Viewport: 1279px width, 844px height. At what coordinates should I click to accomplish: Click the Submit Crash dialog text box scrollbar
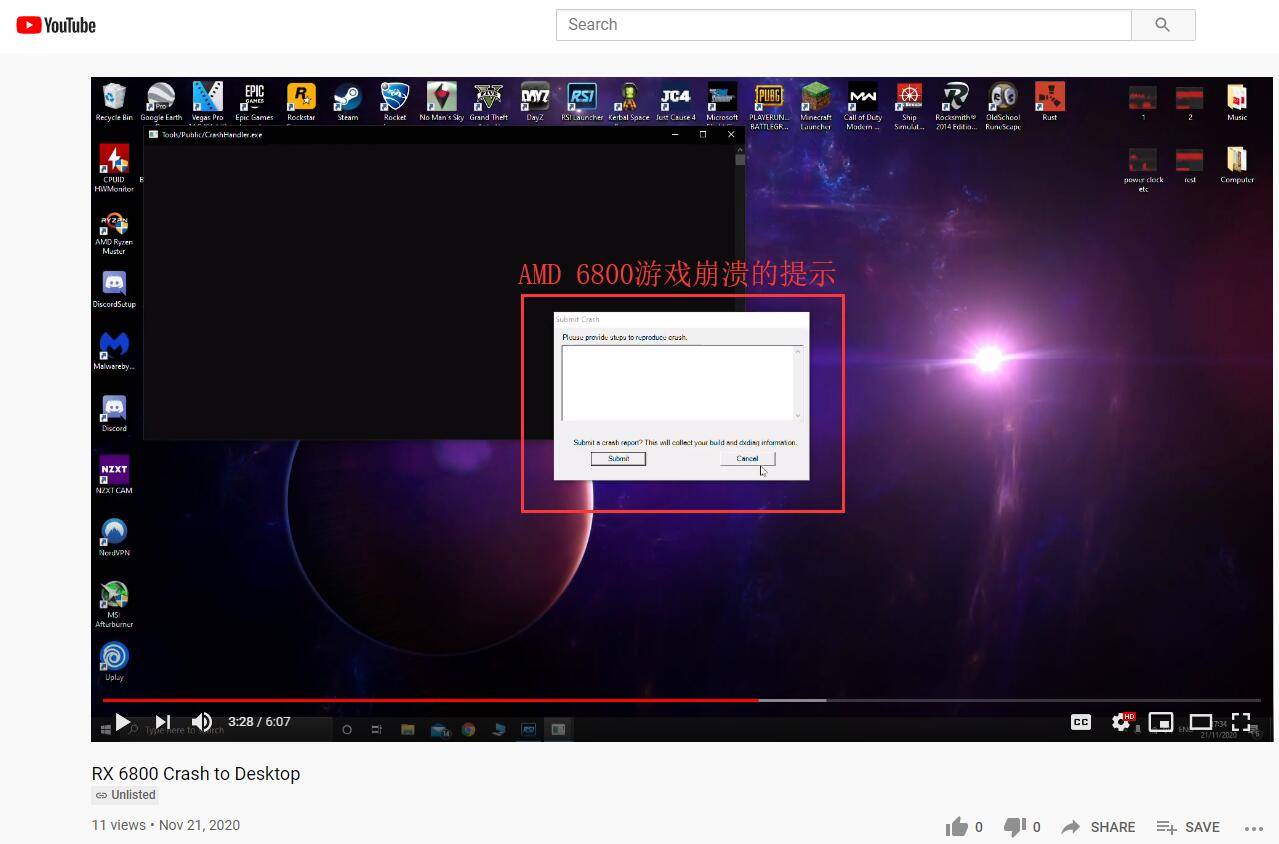click(x=798, y=383)
